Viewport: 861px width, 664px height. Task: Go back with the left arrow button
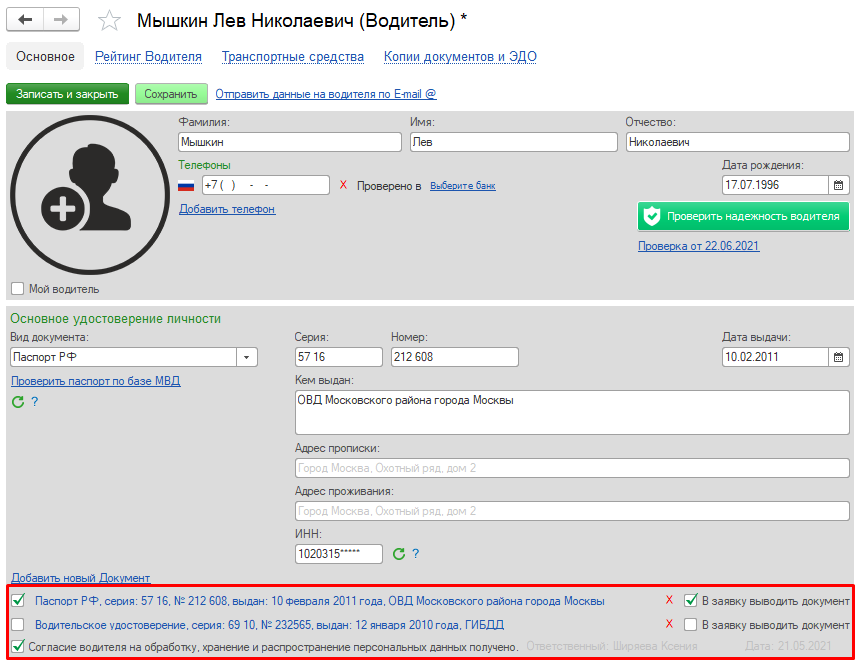25,20
